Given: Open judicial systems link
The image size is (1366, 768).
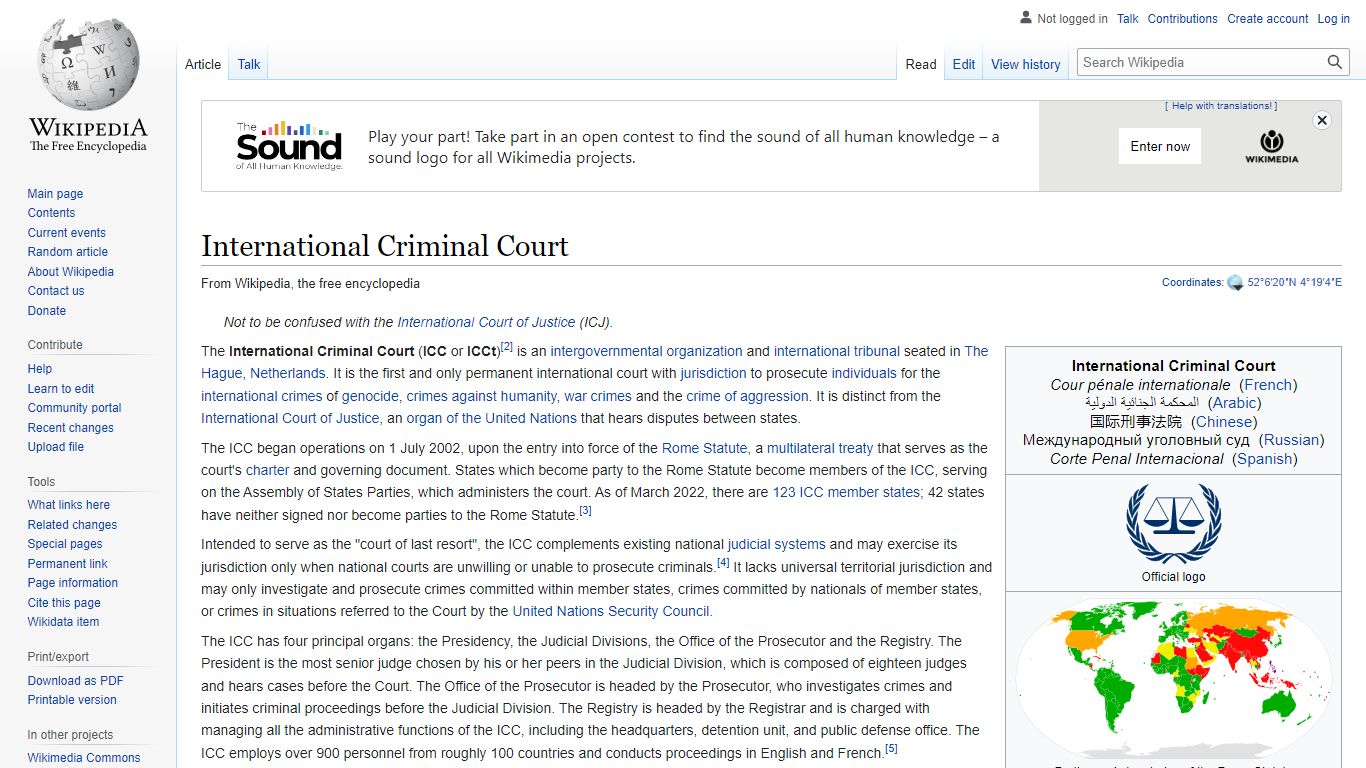Looking at the screenshot, I should [777, 544].
